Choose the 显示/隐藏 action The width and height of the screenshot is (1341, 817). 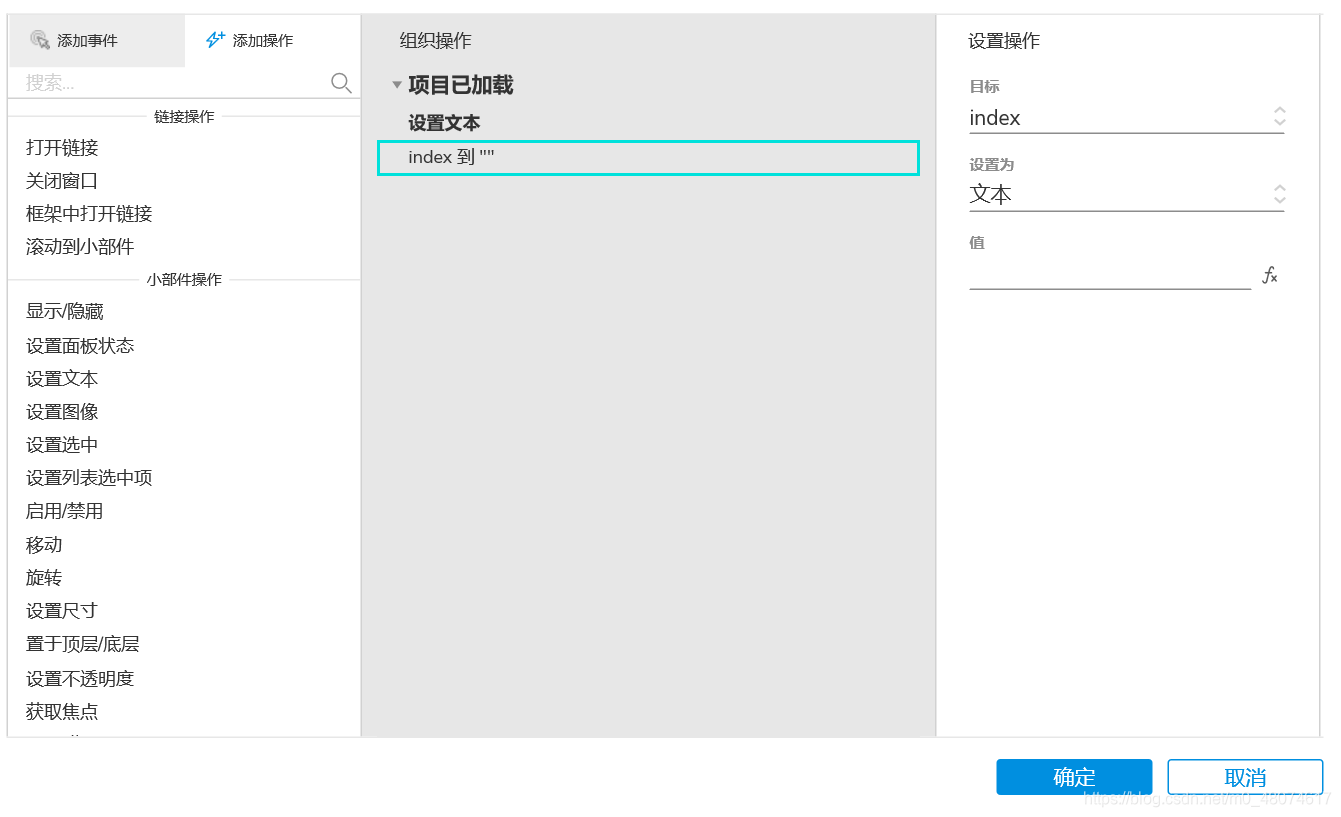coord(65,312)
